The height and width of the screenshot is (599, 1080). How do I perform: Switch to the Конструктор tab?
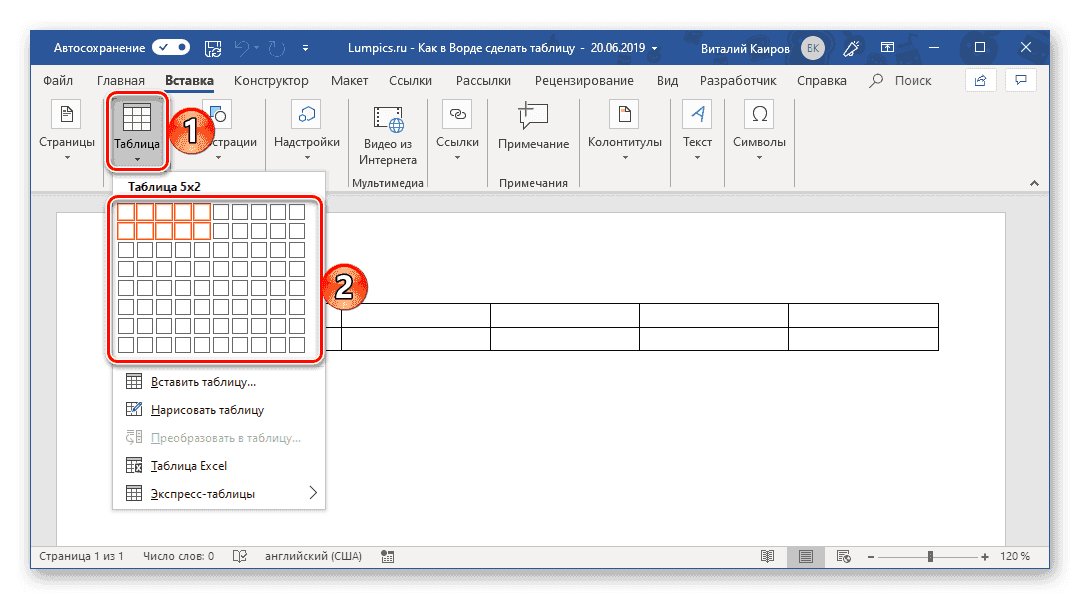tap(271, 81)
